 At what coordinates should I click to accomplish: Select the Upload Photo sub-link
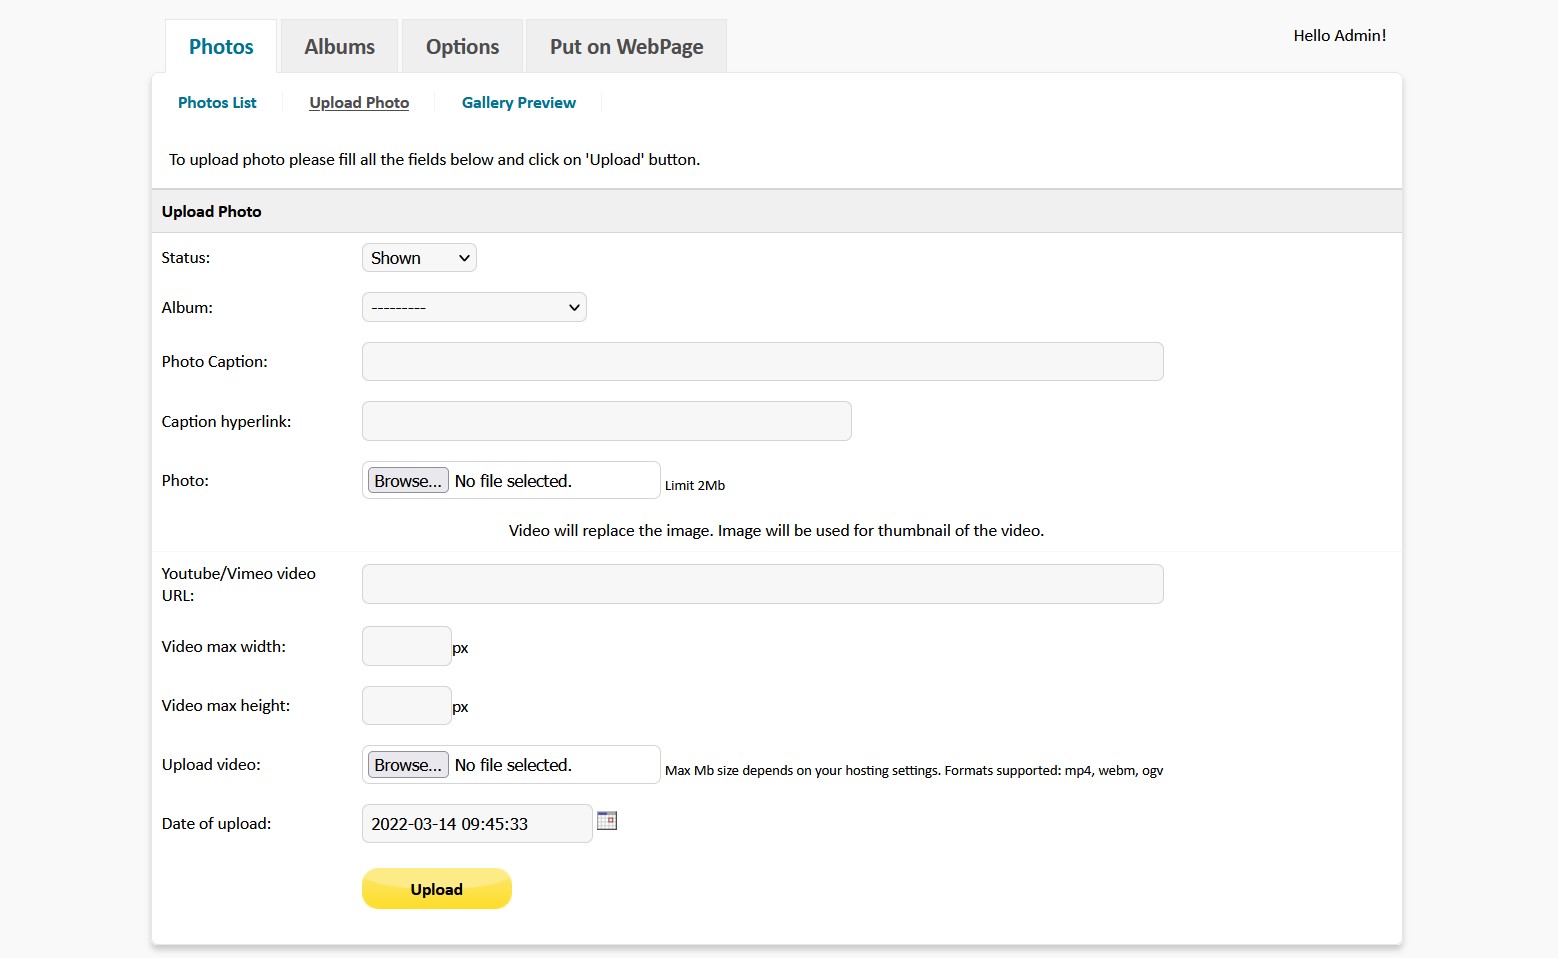[x=359, y=102]
